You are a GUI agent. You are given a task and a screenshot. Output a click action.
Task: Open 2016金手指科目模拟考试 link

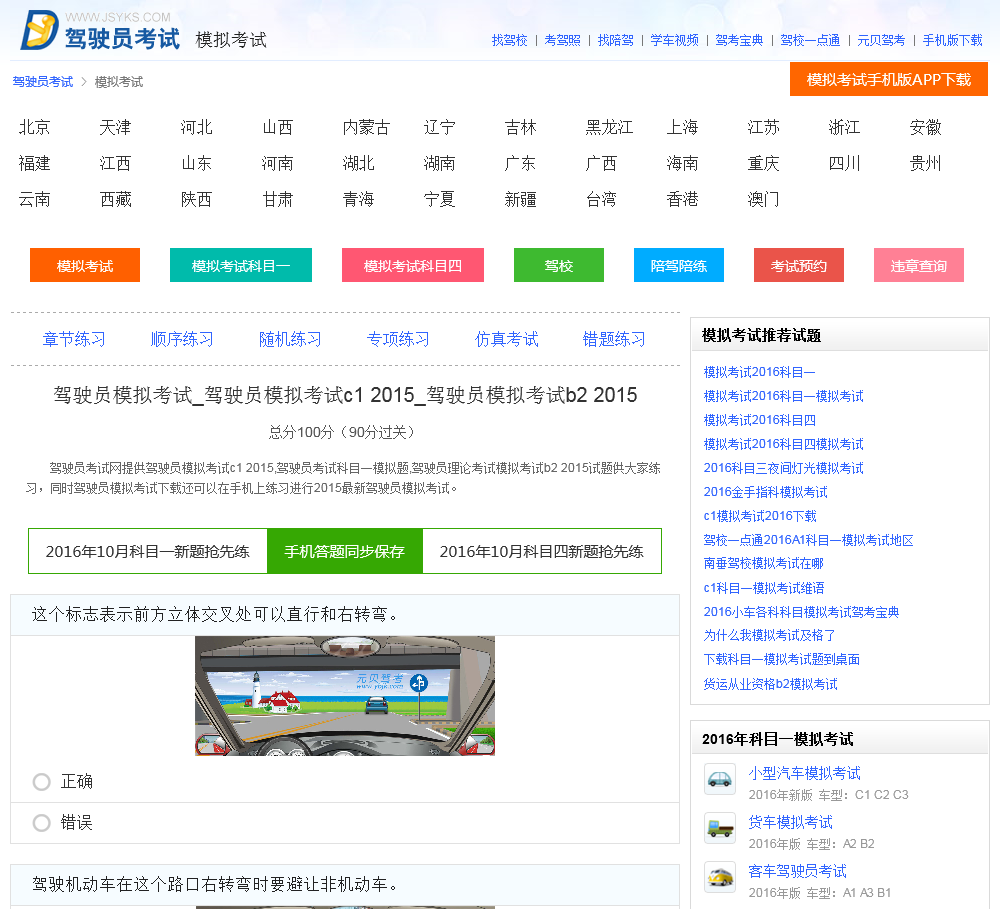pos(765,492)
